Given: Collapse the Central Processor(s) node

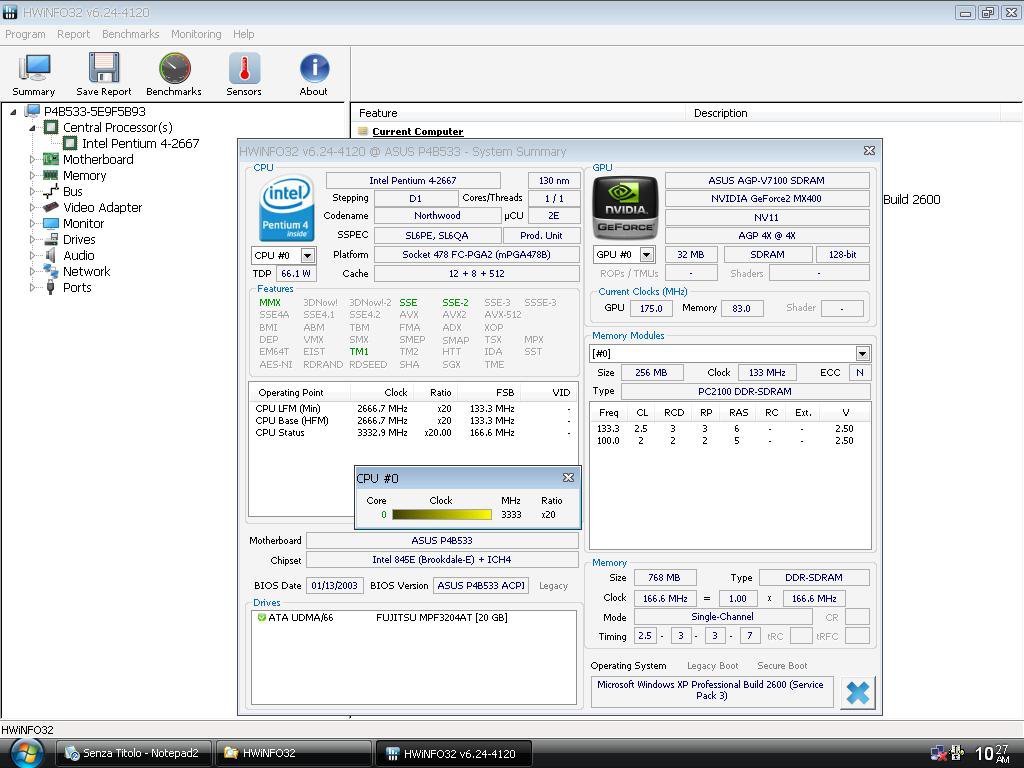Looking at the screenshot, I should coord(32,128).
